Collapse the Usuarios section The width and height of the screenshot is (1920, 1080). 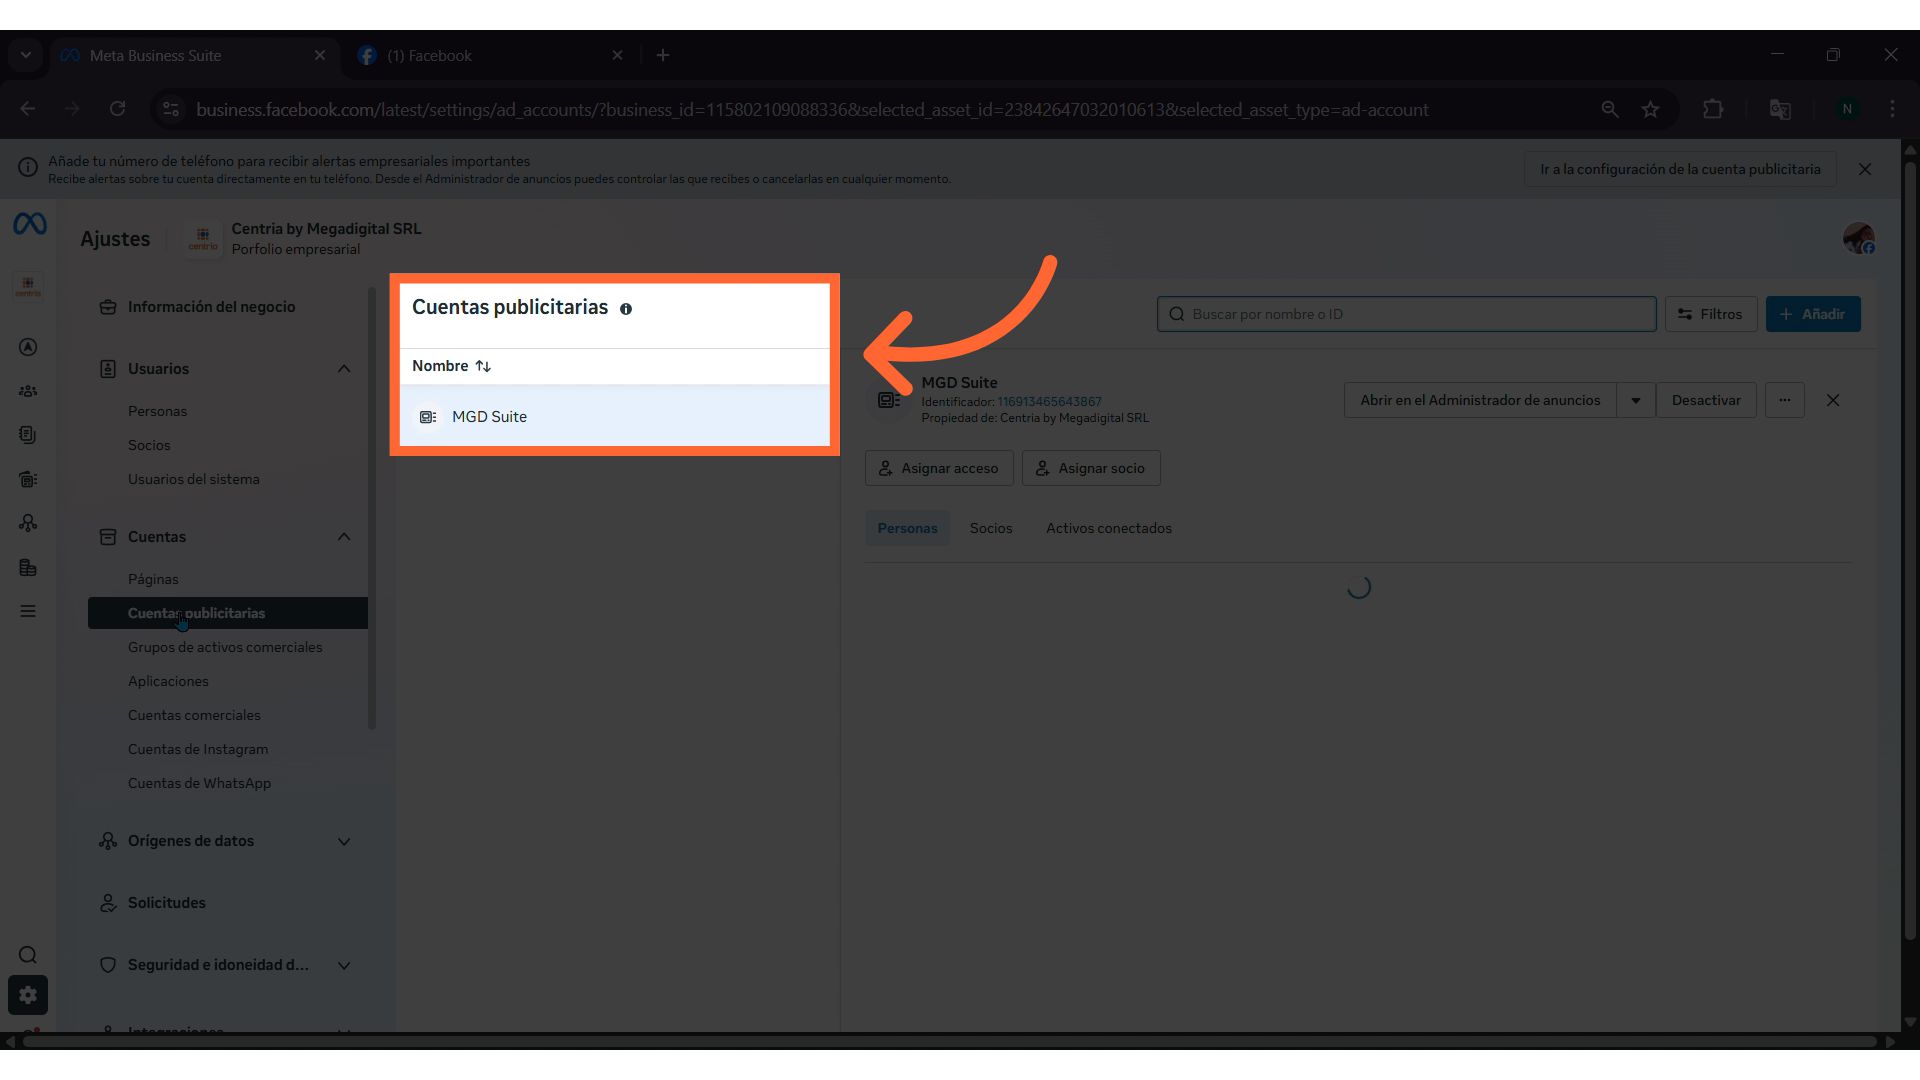coord(344,369)
